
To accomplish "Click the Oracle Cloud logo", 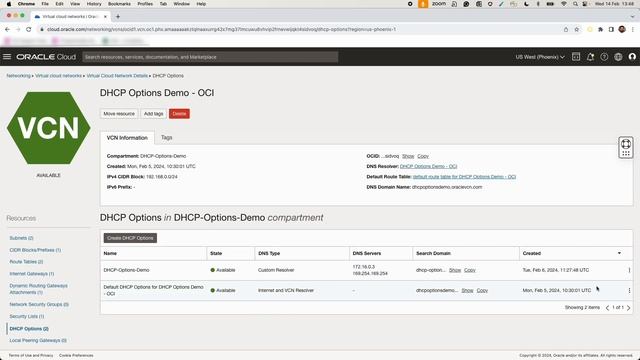I will [46, 57].
